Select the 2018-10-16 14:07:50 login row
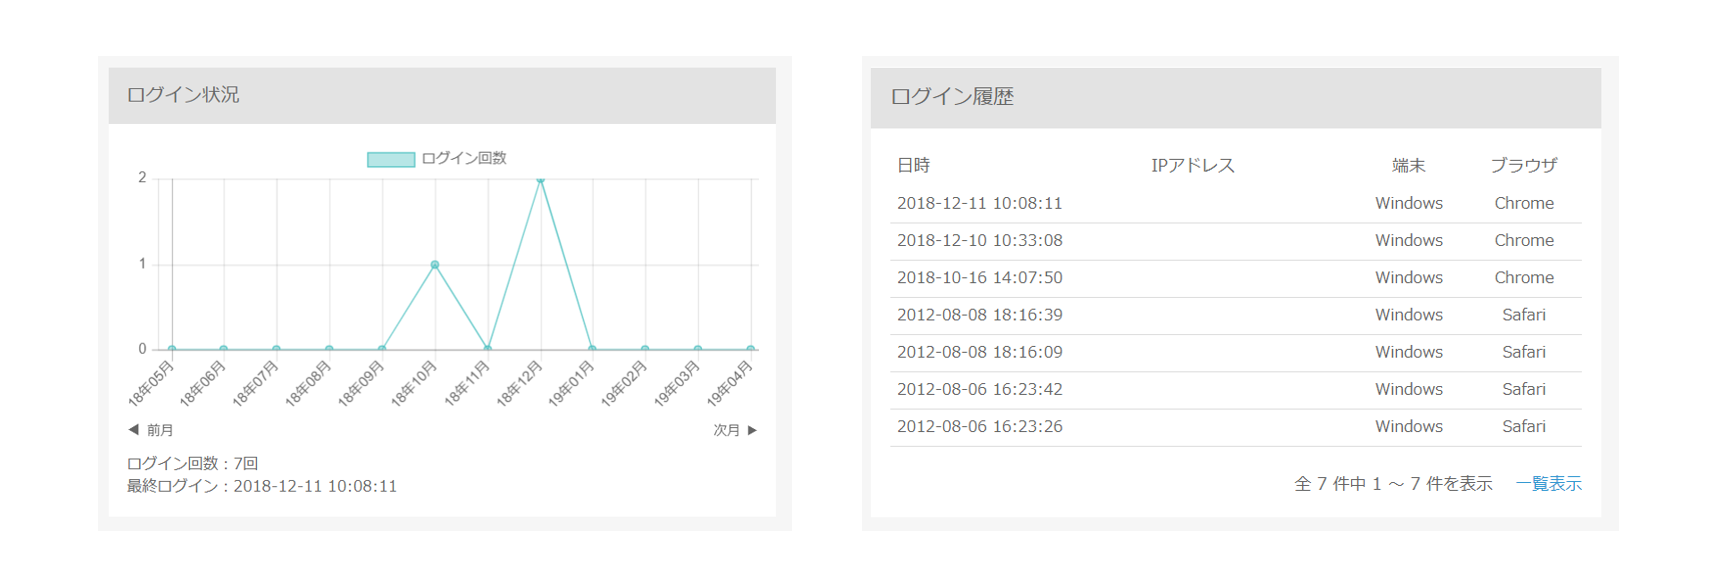 [x=1236, y=278]
